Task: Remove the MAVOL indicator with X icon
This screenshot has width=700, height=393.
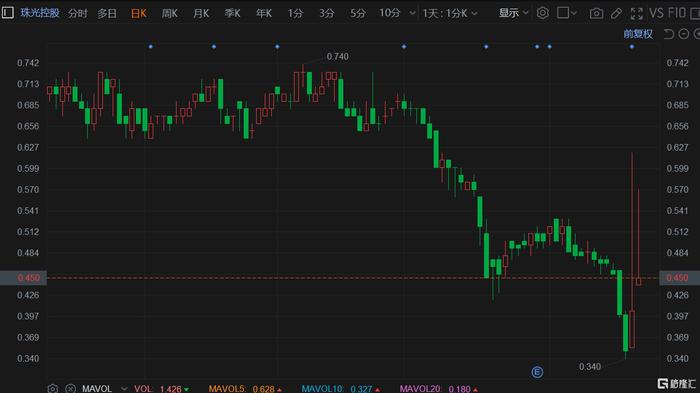Action: click(71, 389)
